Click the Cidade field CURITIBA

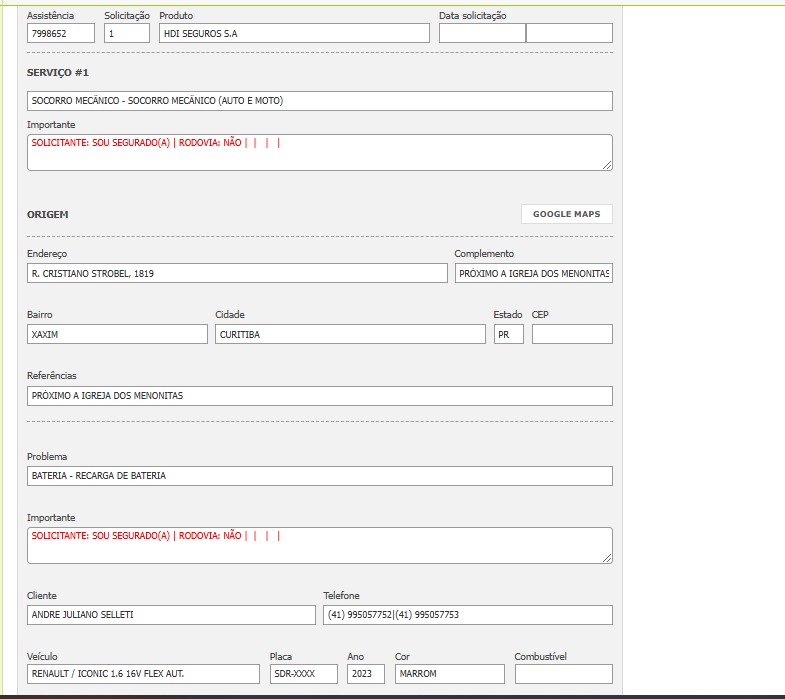pos(350,334)
